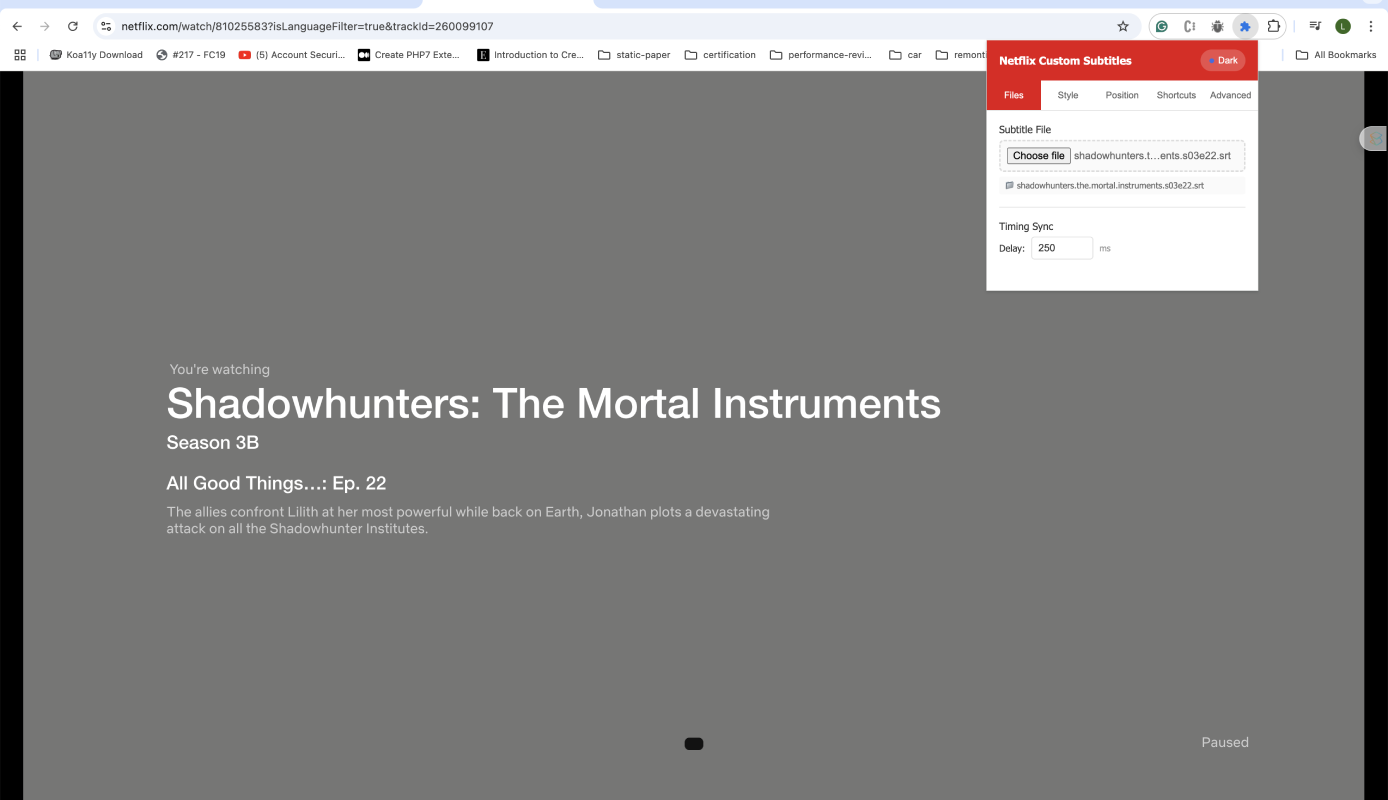Click the All Good Things...: Ep. 22 text
Viewport: 1388px width, 800px height.
276,483
